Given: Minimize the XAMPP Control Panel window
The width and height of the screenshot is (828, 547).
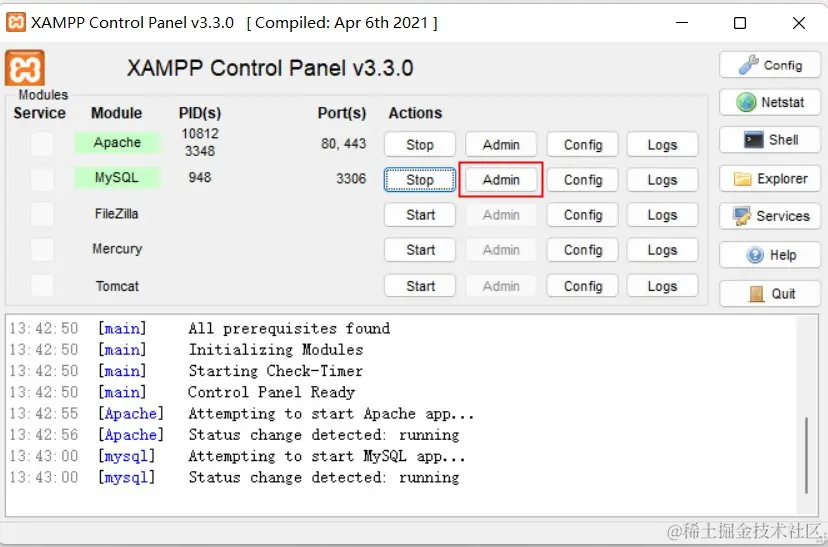Looking at the screenshot, I should (x=682, y=23).
